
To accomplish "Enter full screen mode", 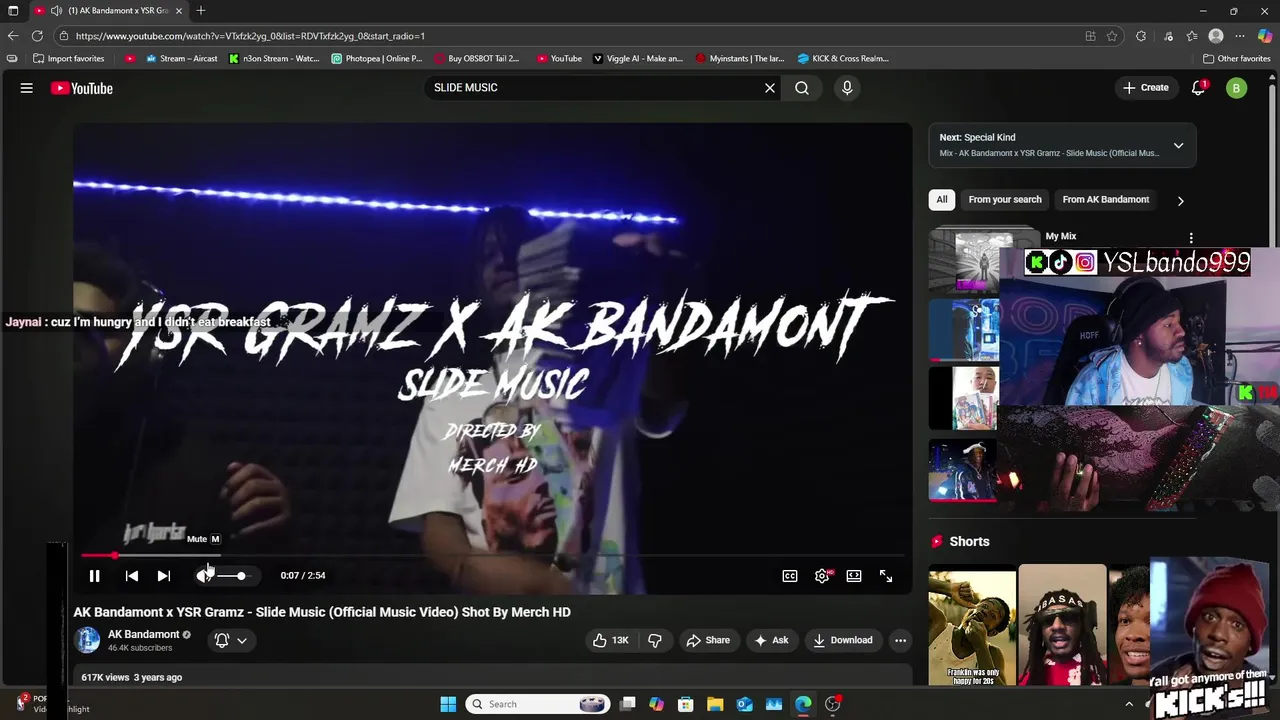I will click(x=886, y=576).
